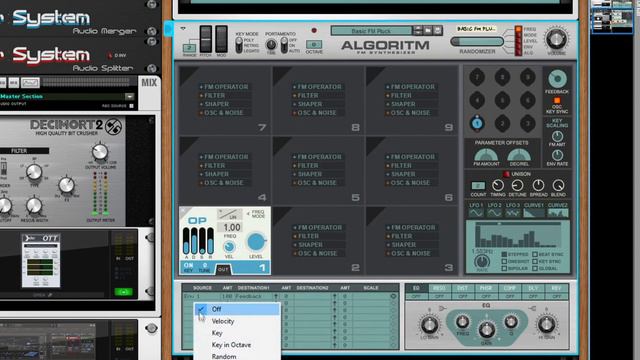This screenshot has width=640, height=360.
Task: Choose 'Key in Octave' menu entry
Action: click(237, 345)
